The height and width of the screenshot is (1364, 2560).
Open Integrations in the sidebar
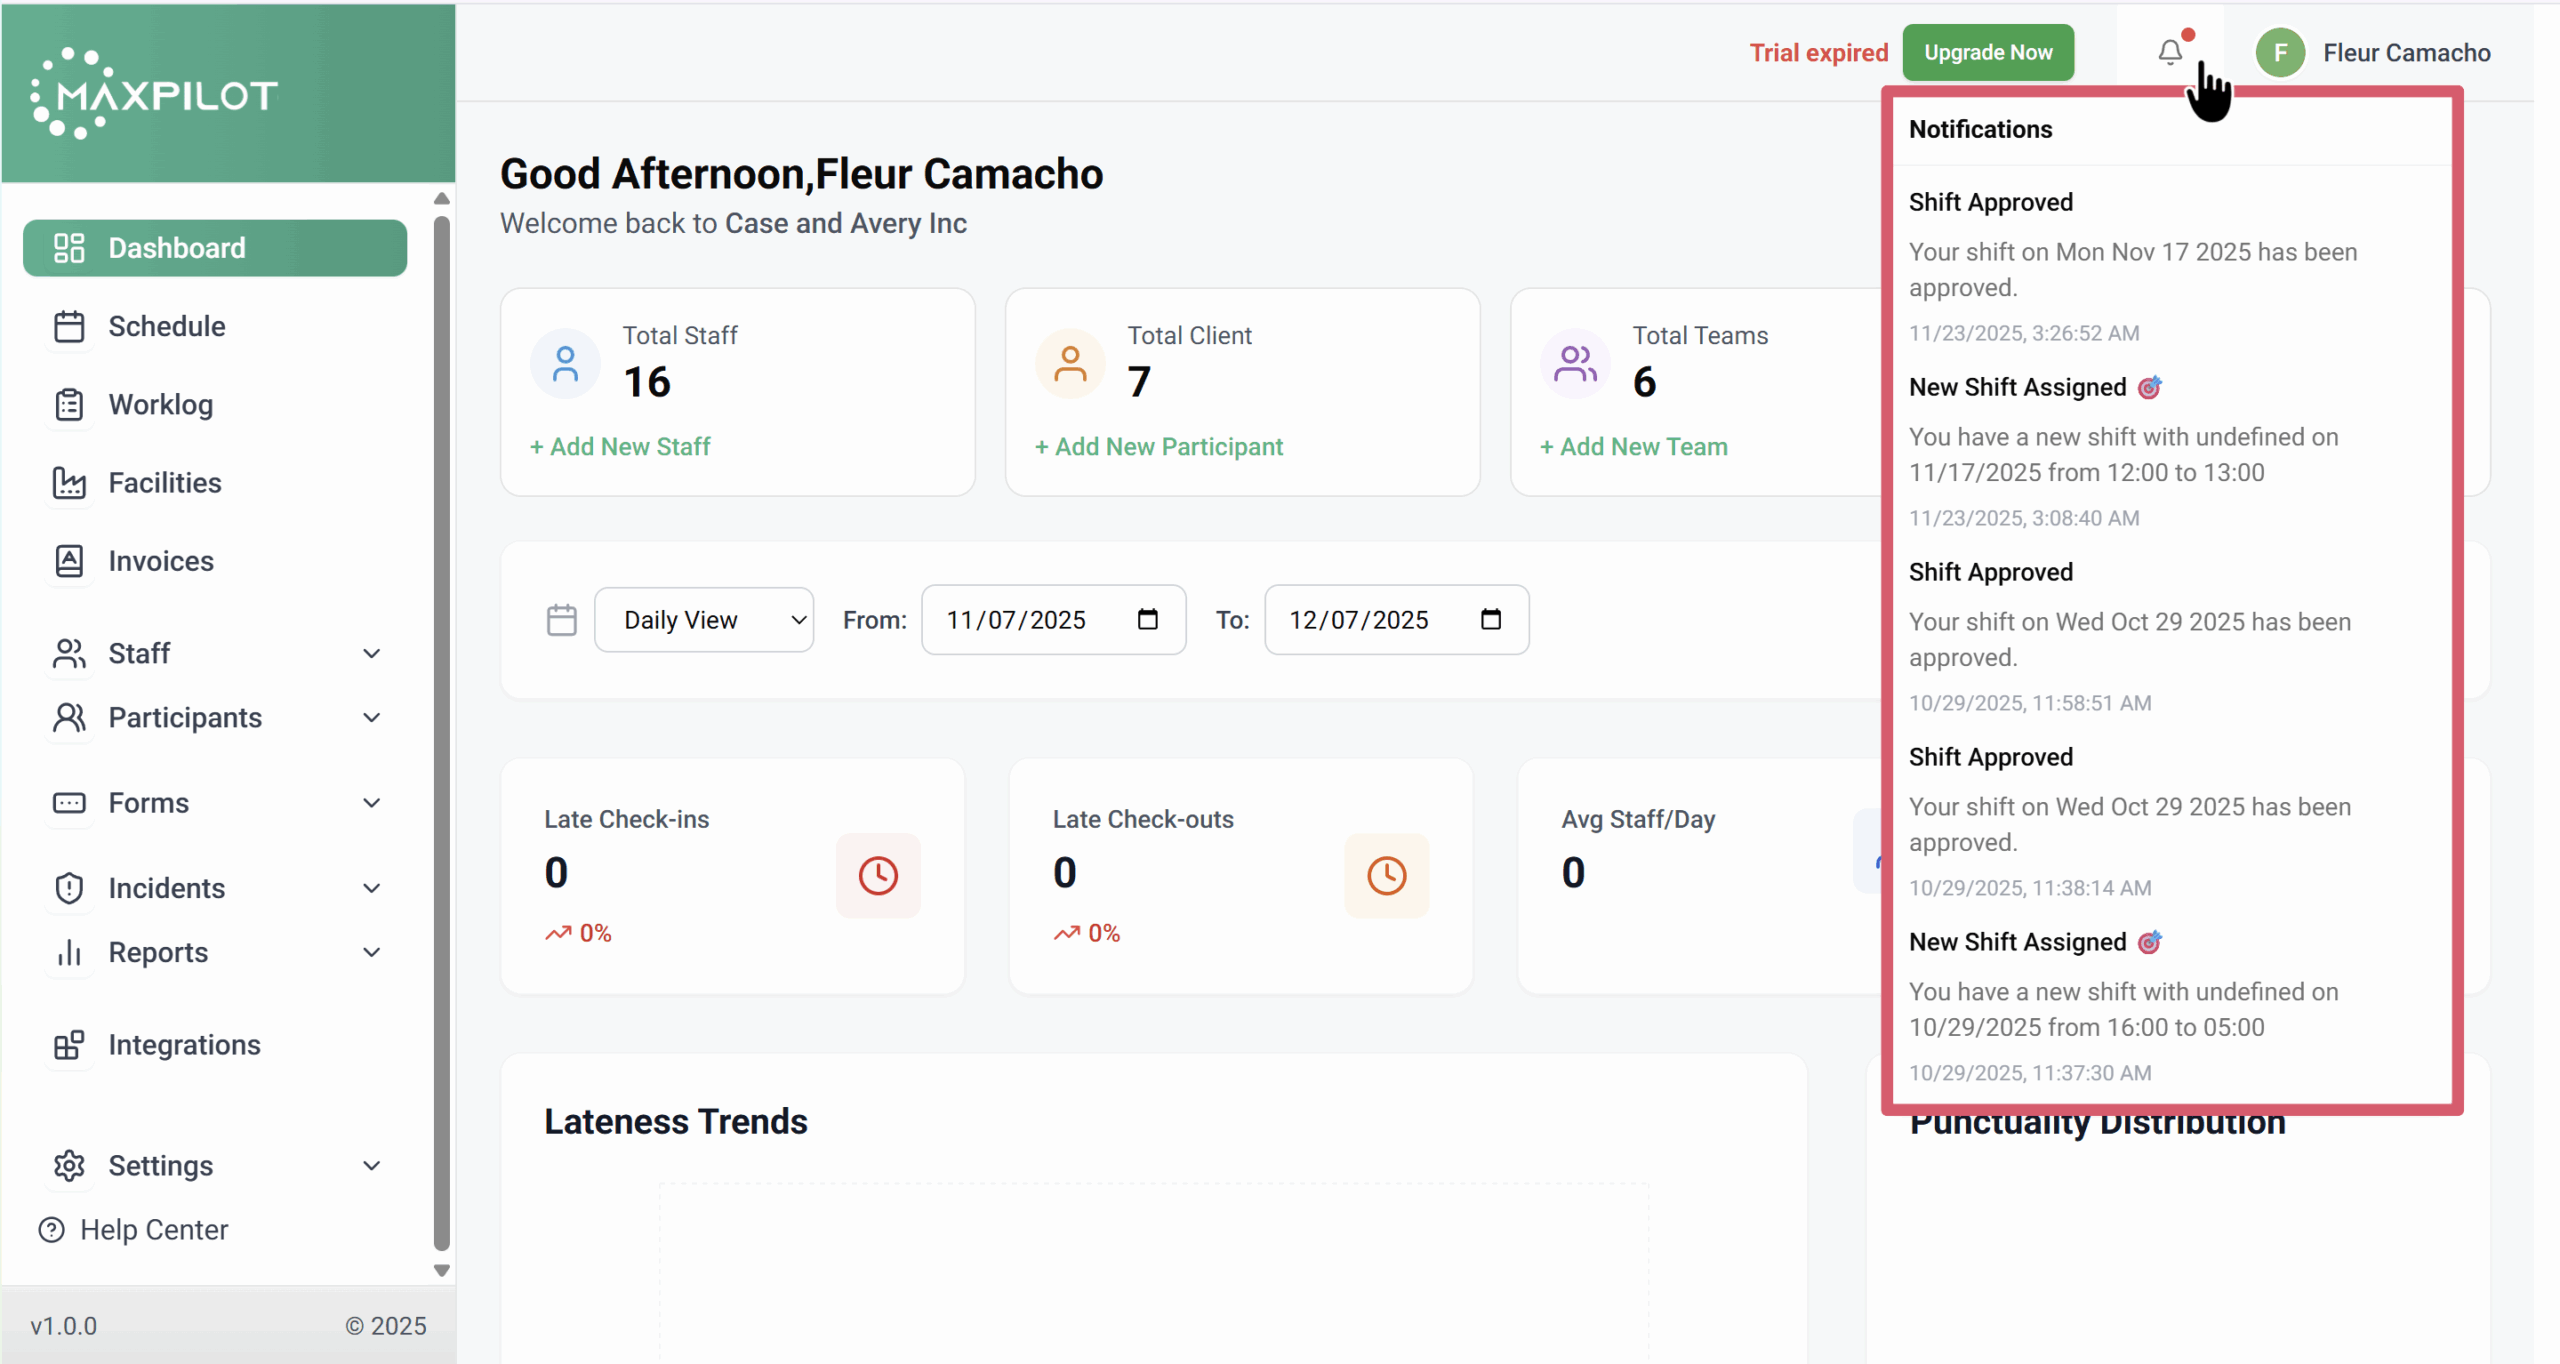[x=184, y=1044]
